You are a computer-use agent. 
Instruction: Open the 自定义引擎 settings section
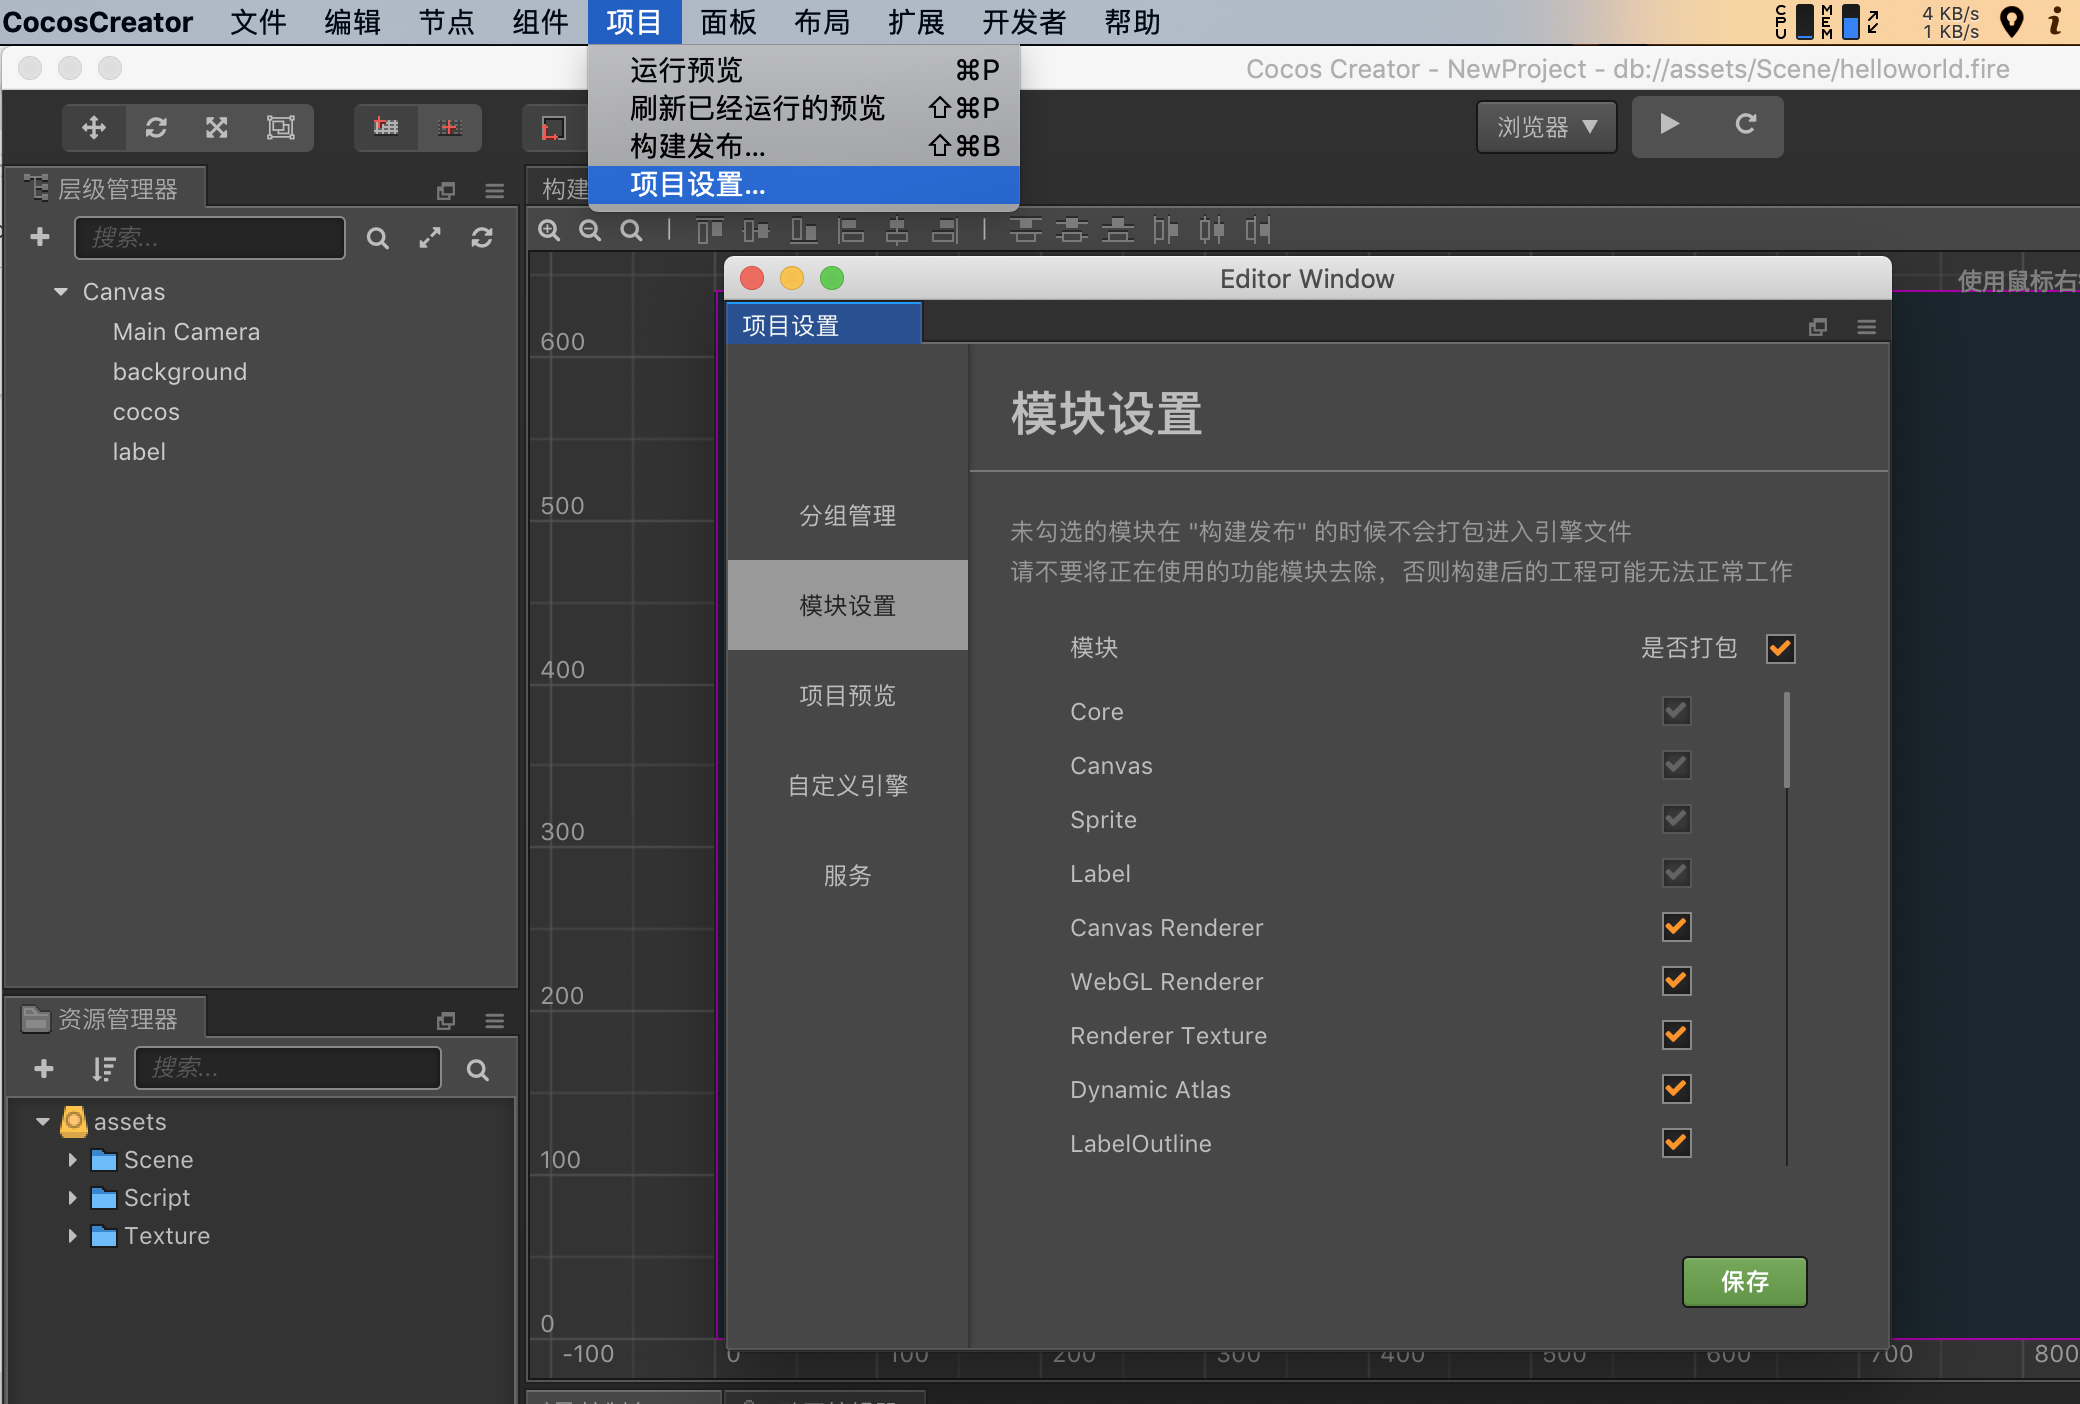pyautogui.click(x=847, y=786)
